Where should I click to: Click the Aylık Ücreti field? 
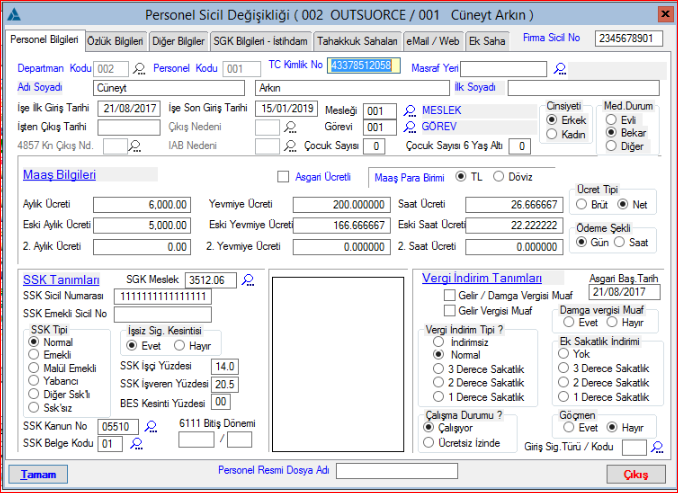[142, 205]
